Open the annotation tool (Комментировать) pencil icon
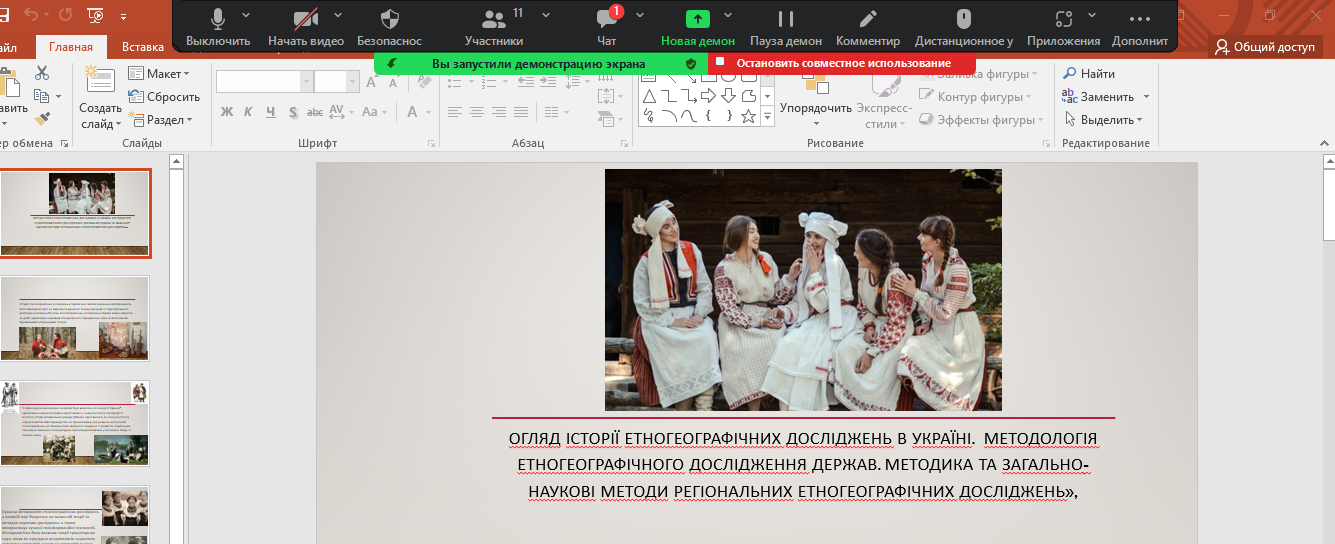 click(x=867, y=20)
